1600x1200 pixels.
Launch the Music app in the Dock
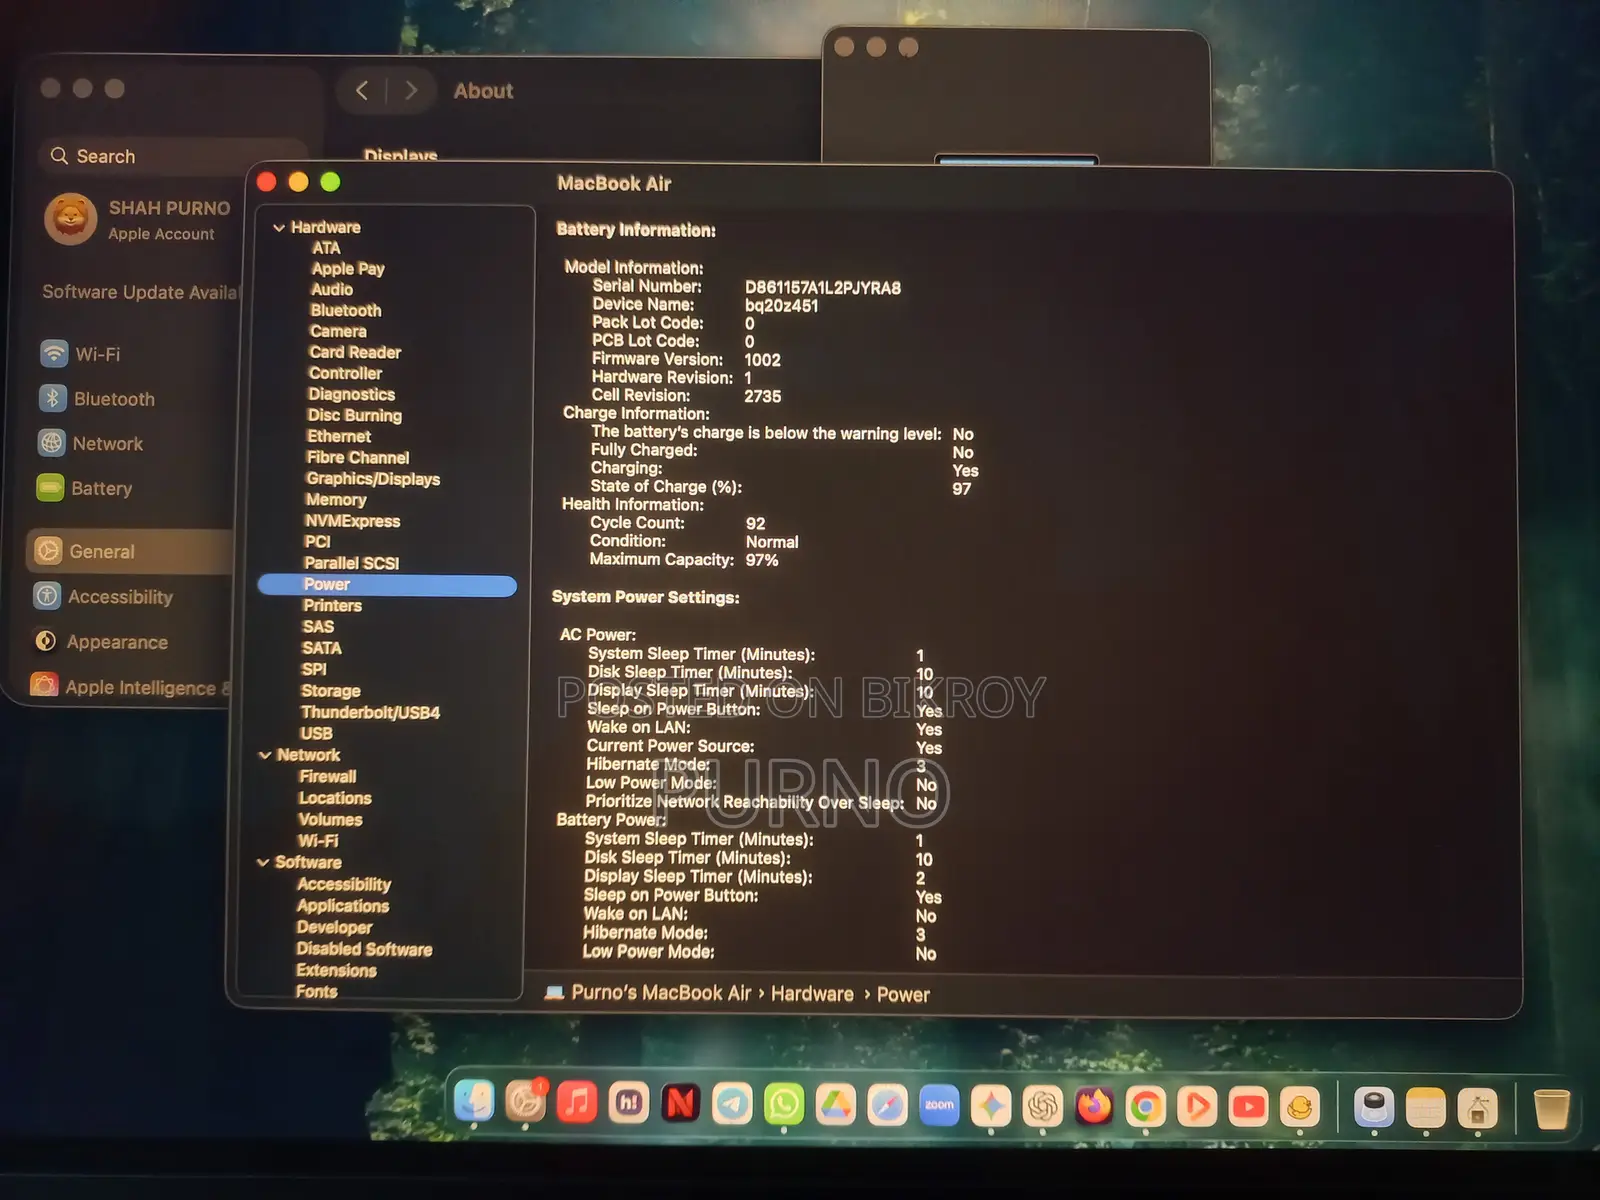(577, 1103)
